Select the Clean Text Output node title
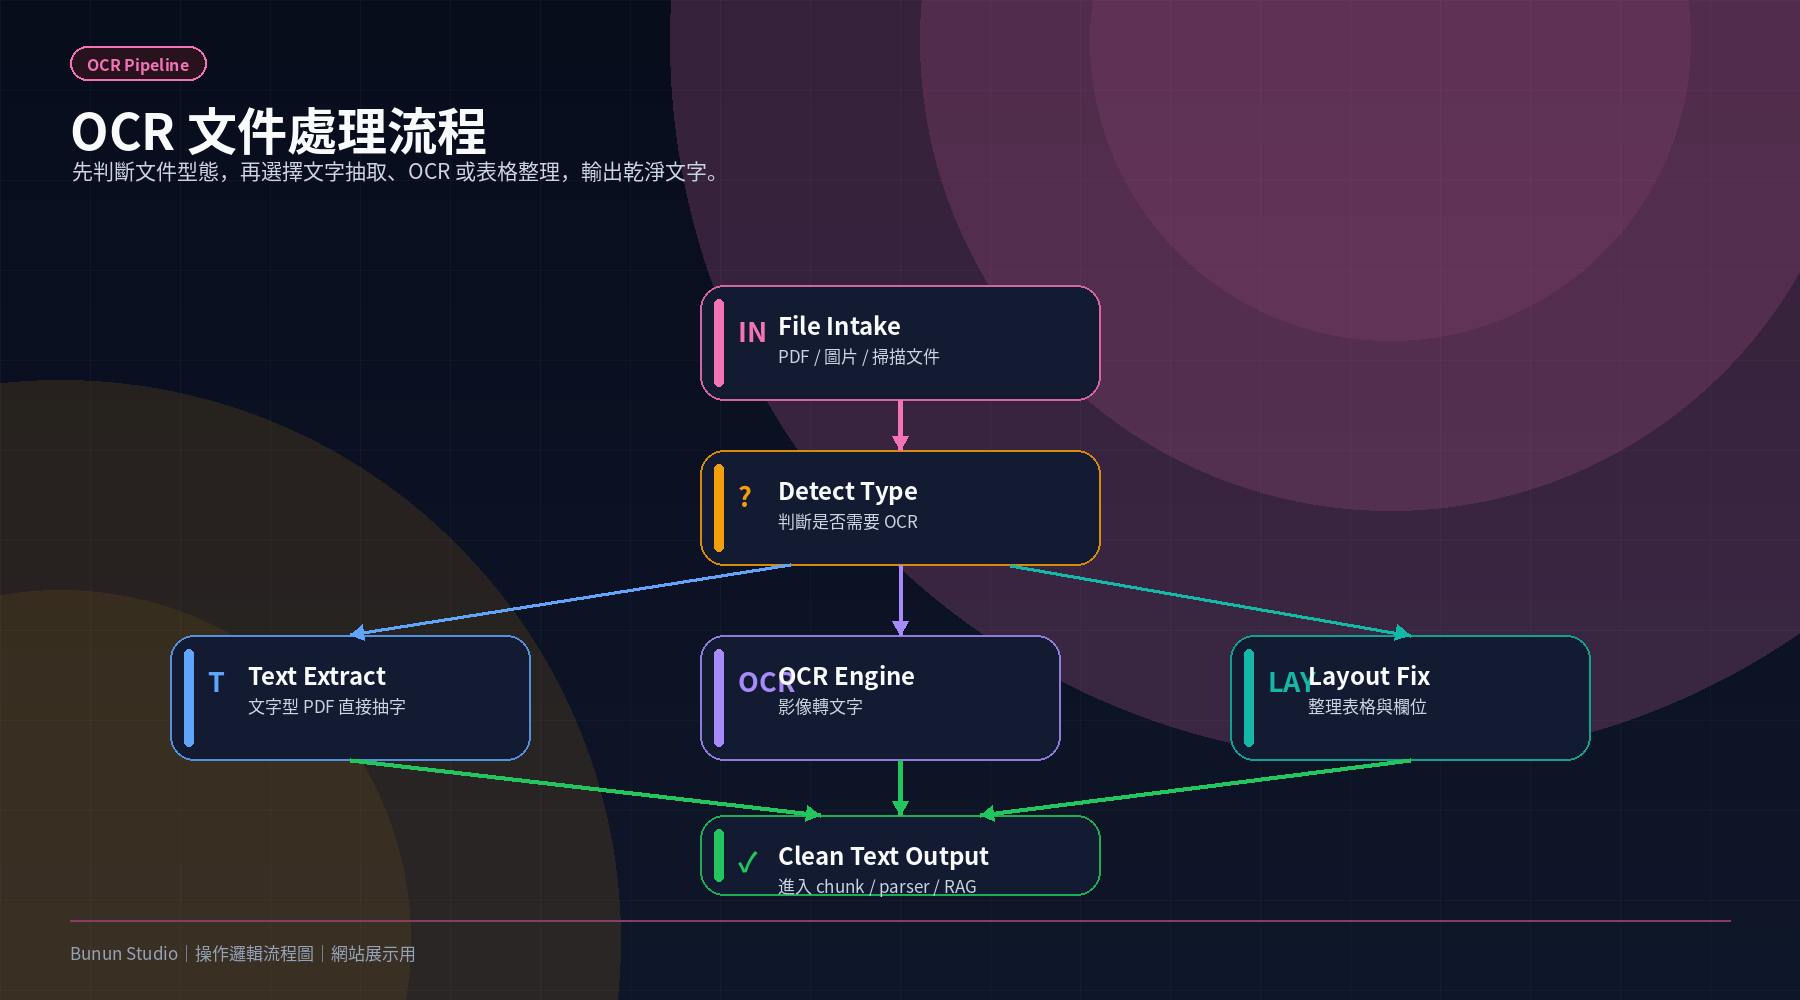This screenshot has width=1800, height=1000. (883, 856)
